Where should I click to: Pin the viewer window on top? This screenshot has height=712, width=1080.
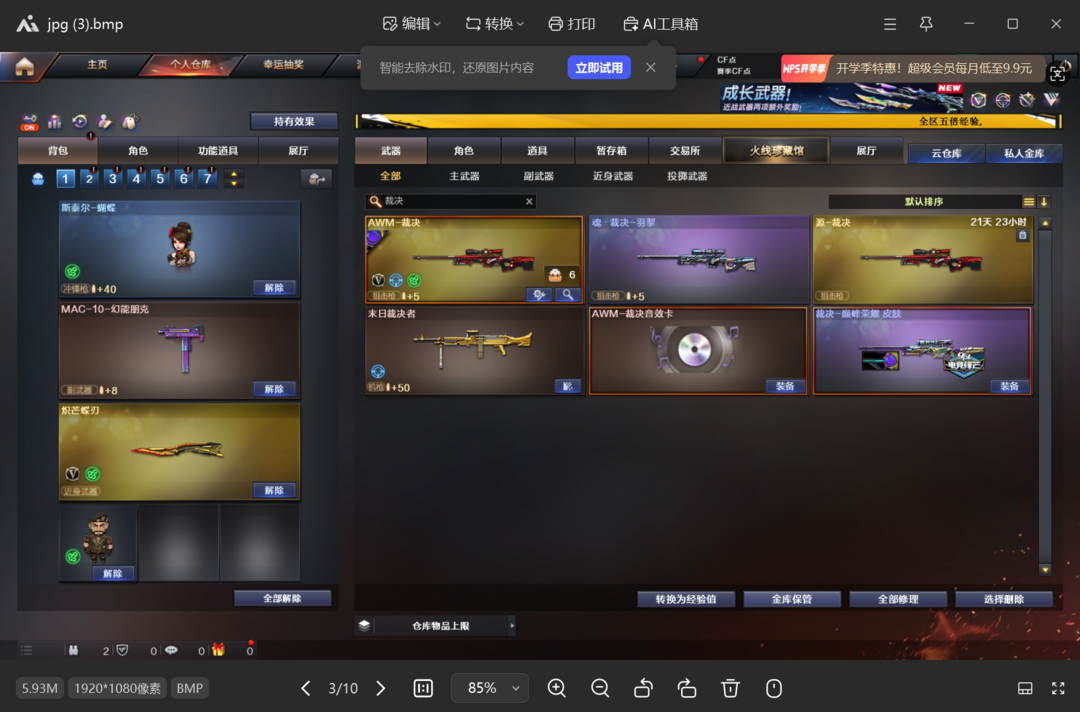click(926, 24)
